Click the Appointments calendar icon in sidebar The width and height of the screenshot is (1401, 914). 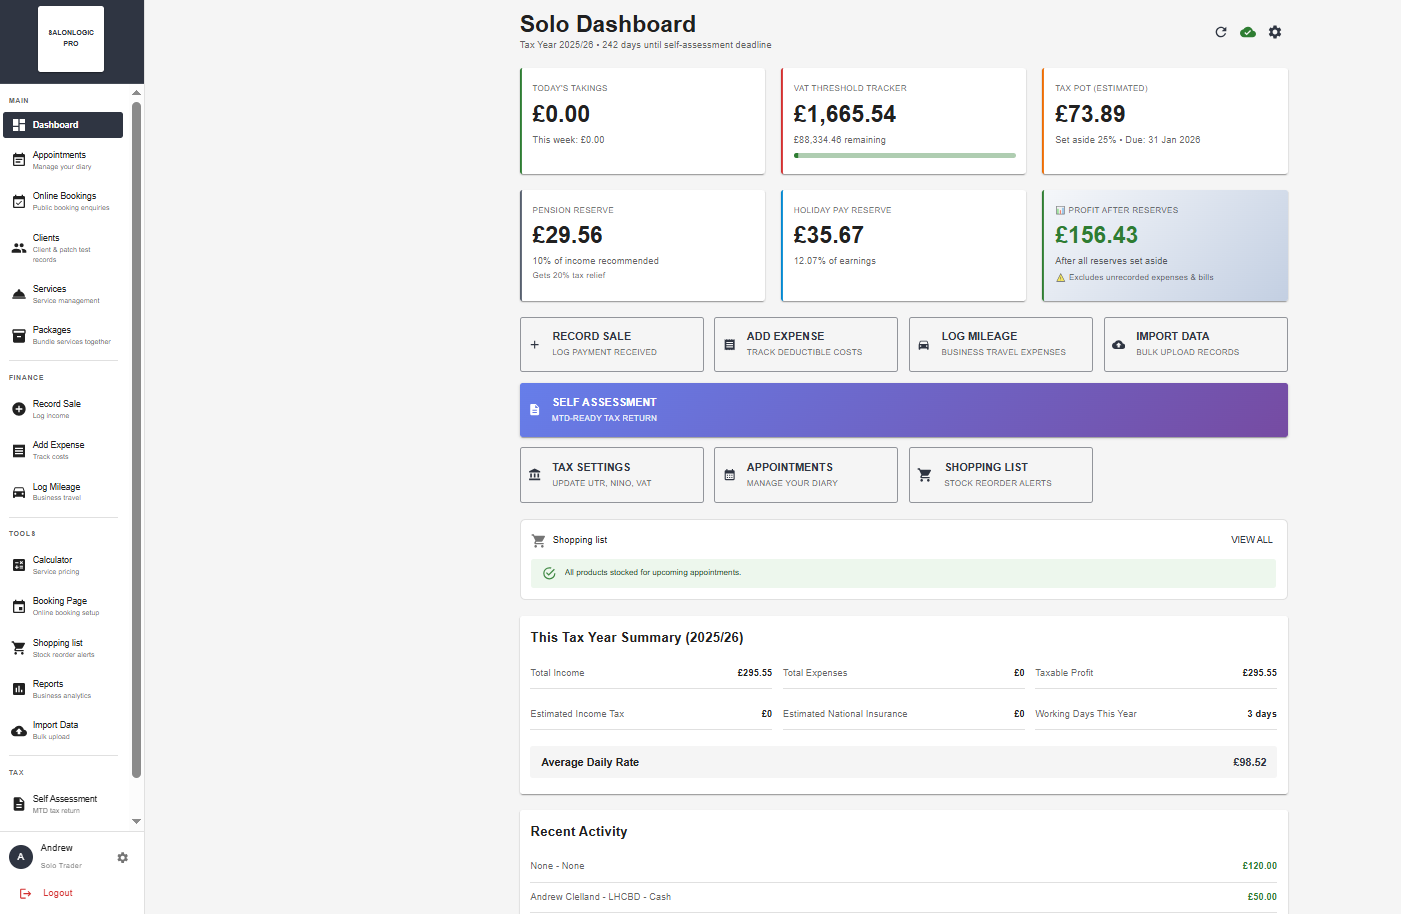[x=19, y=160]
